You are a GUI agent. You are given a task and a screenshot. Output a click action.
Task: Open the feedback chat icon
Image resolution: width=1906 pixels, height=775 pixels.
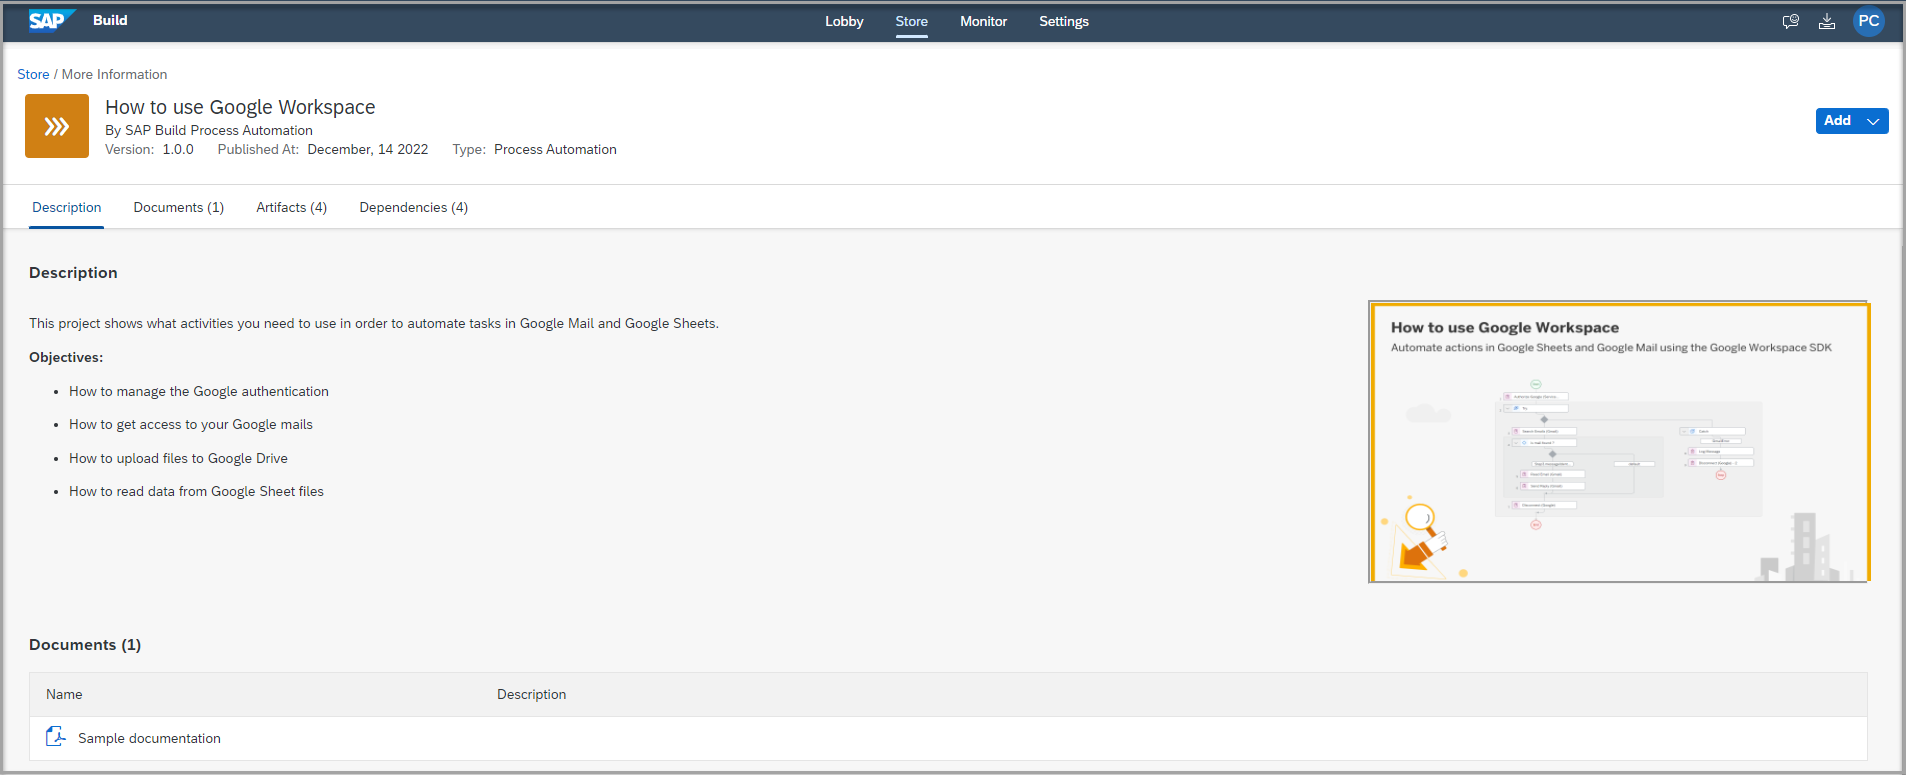click(1791, 21)
